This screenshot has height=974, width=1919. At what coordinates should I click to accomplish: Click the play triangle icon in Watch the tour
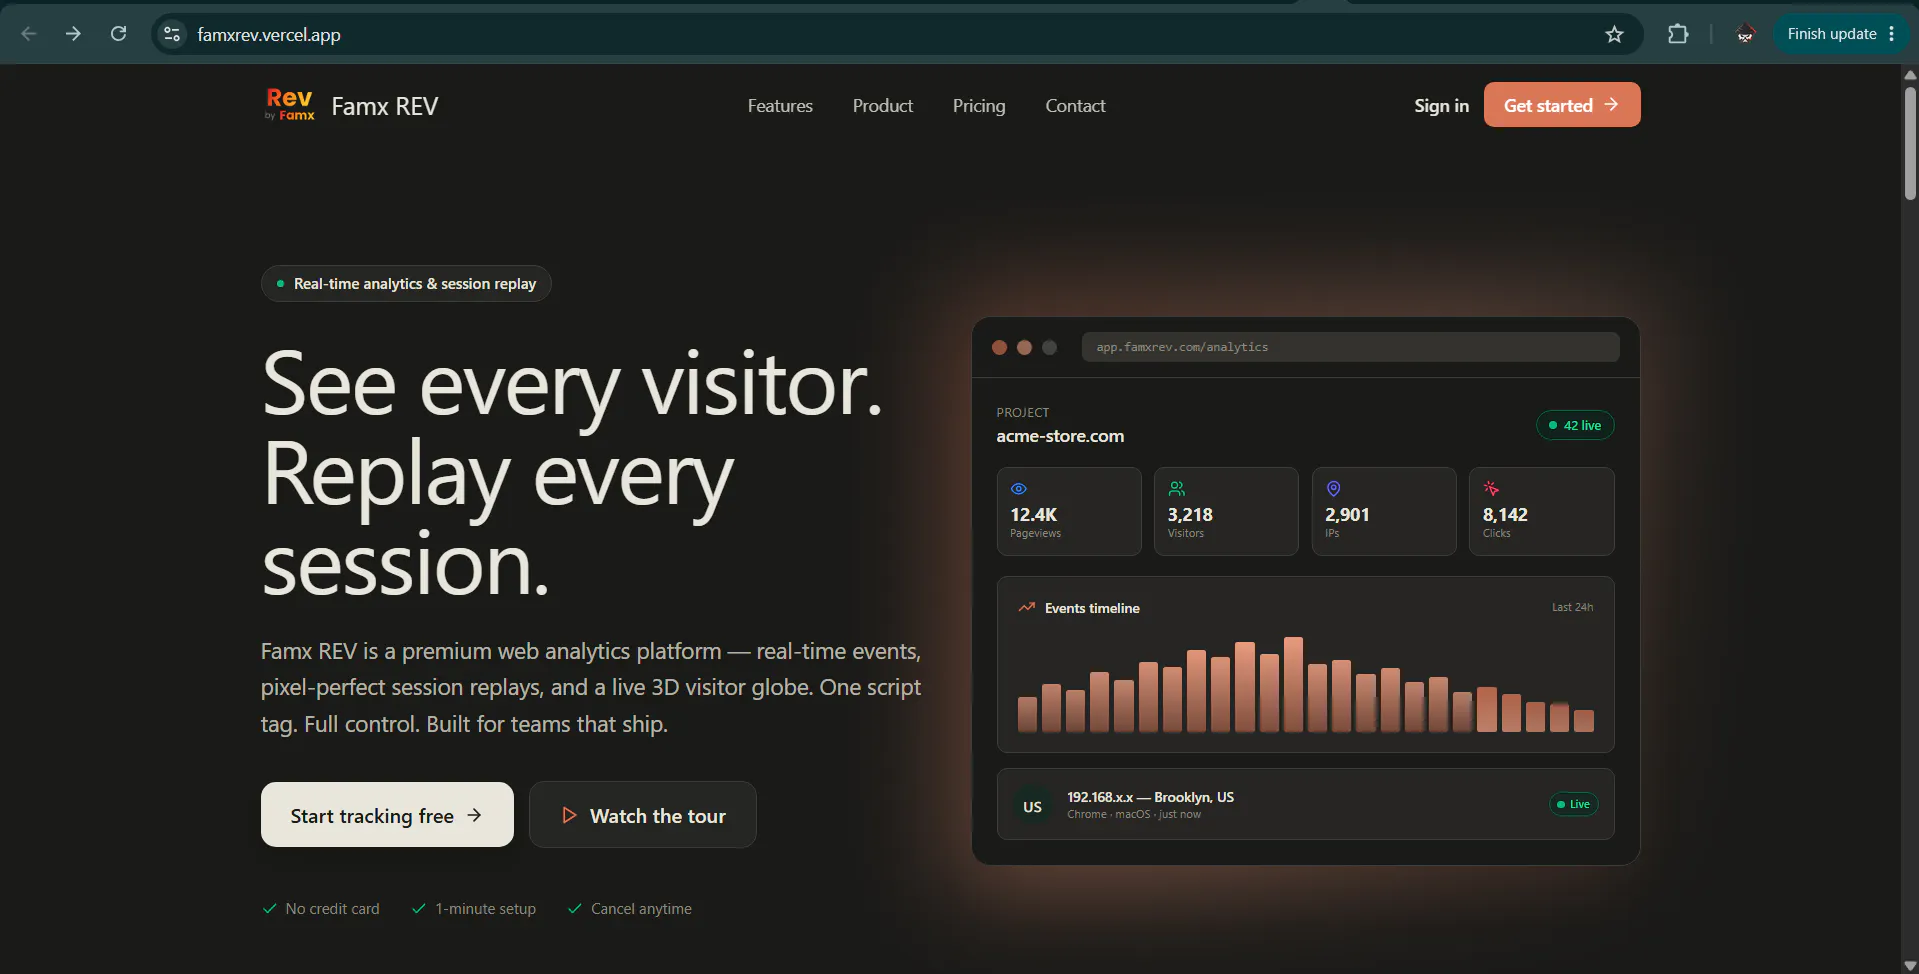click(569, 815)
